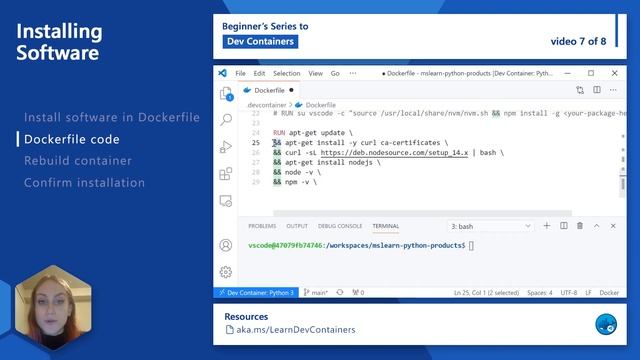Click the Open Changes icon in editor toolbar
The width and height of the screenshot is (640, 360).
click(x=580, y=90)
